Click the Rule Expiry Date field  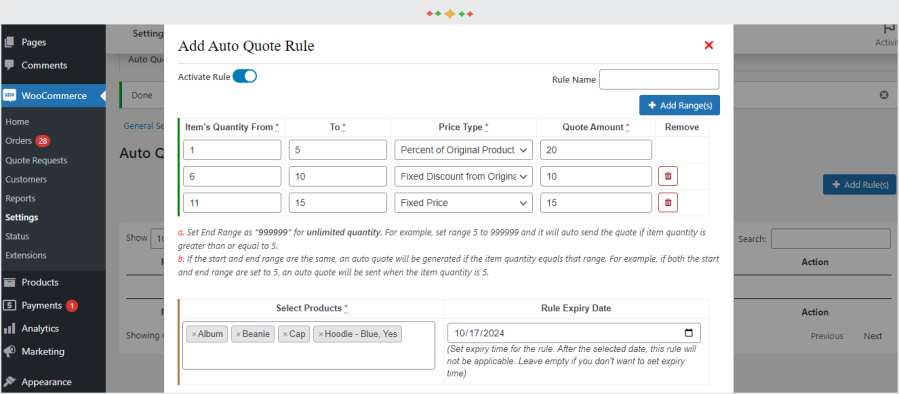point(574,333)
